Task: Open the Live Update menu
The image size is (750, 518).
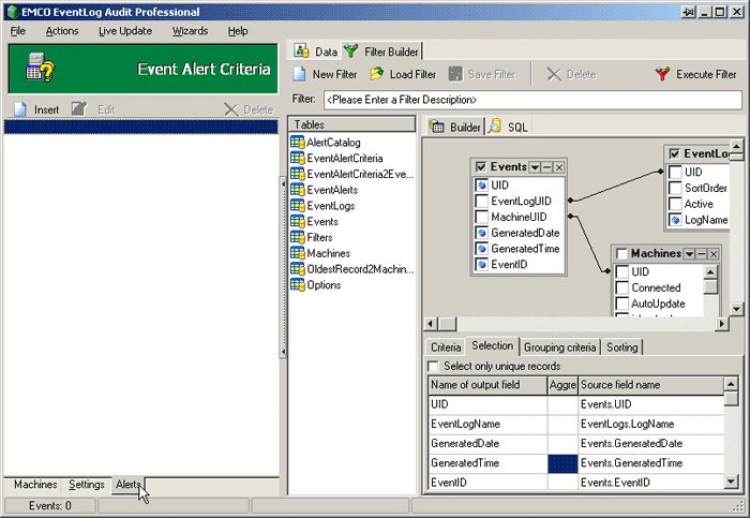Action: (x=125, y=31)
